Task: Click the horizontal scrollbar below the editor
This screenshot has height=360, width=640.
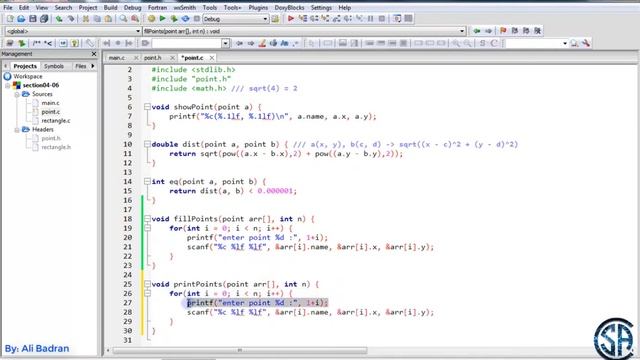Action: point(240,350)
